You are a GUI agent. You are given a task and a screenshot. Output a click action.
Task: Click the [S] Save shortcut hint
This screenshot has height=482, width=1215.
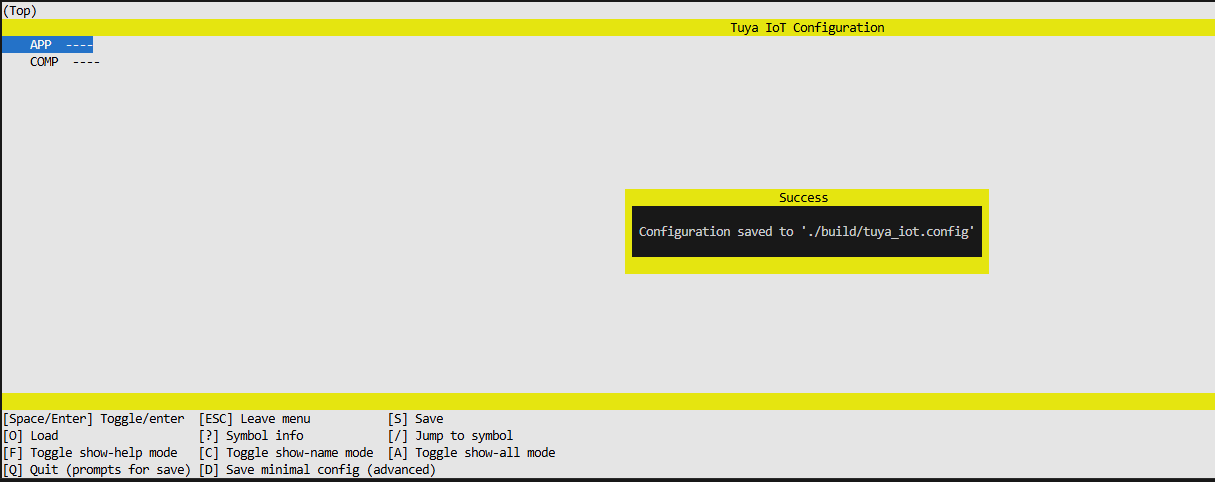click(x=415, y=419)
